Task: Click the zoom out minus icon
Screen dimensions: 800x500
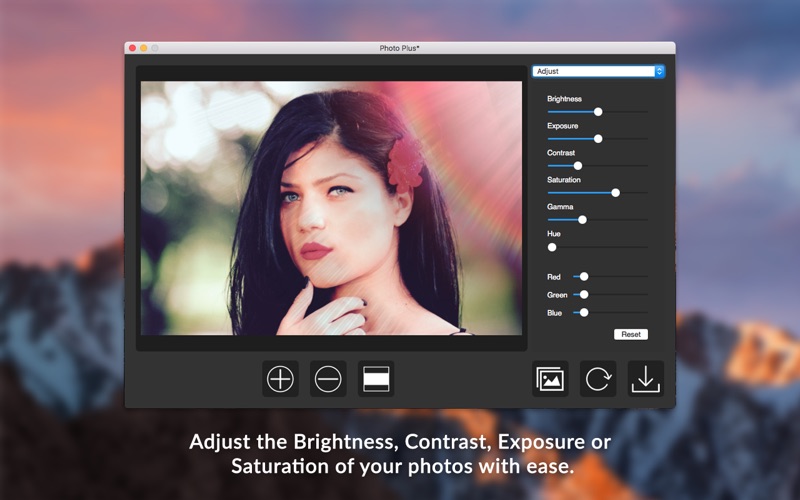Action: tap(328, 379)
